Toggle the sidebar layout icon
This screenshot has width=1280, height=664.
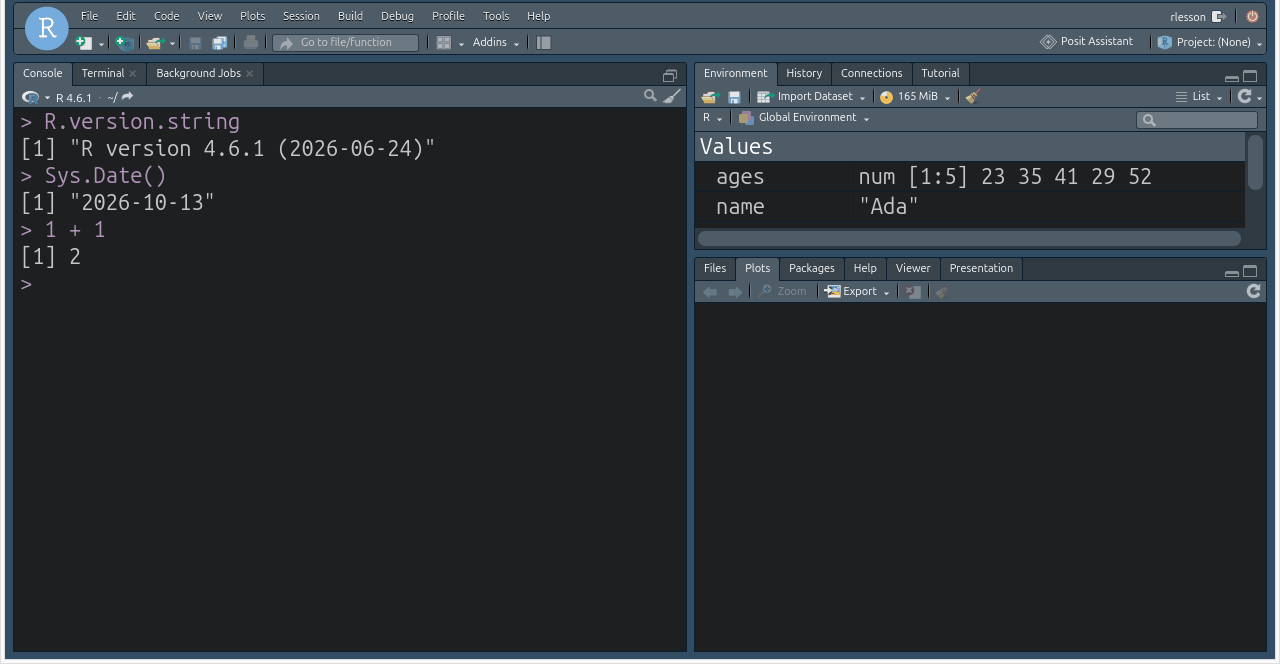[x=543, y=43]
